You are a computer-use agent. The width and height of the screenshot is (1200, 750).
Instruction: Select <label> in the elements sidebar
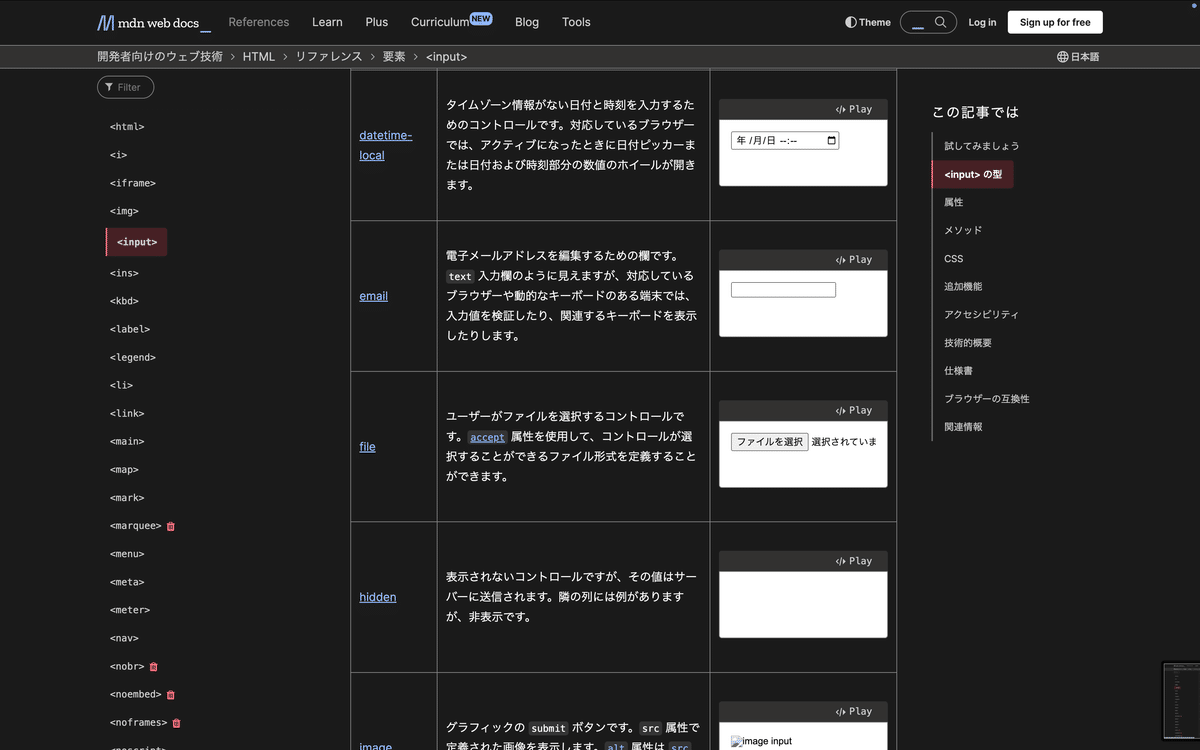point(131,328)
